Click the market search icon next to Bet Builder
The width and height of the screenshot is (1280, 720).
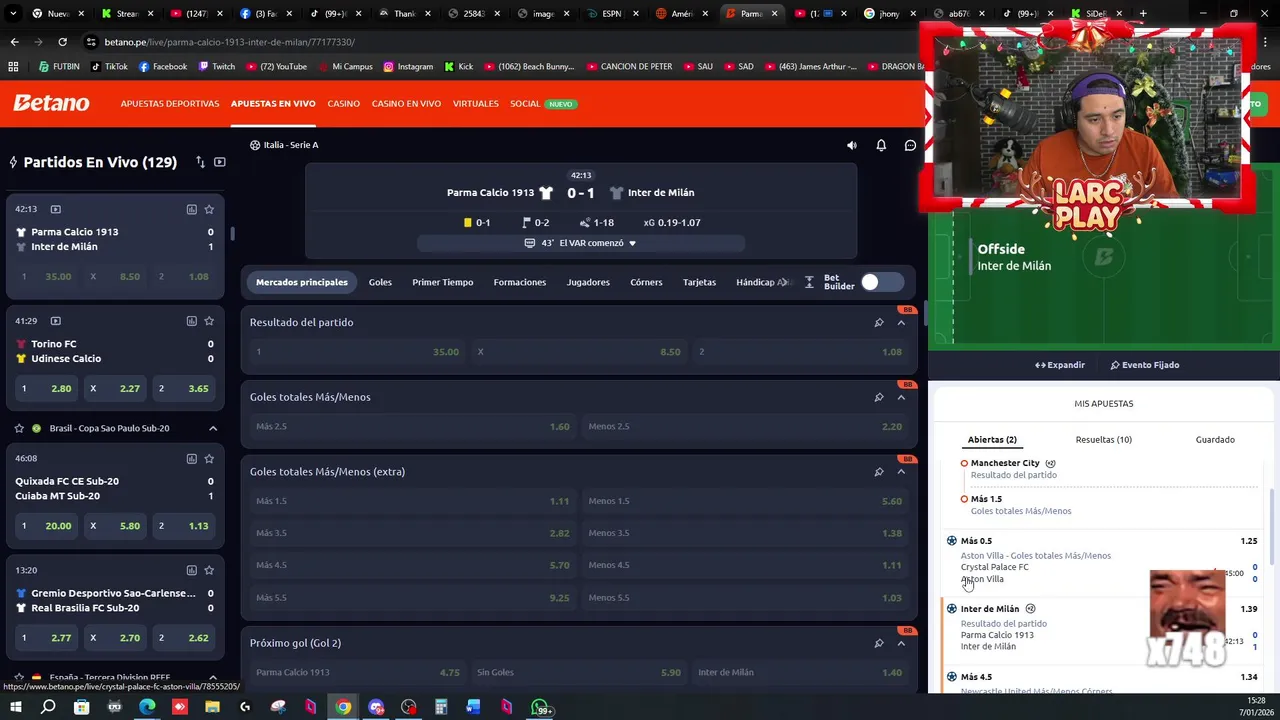pos(809,283)
